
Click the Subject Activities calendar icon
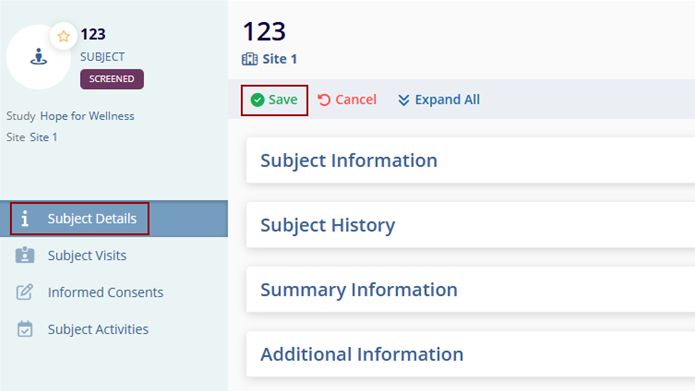(25, 329)
